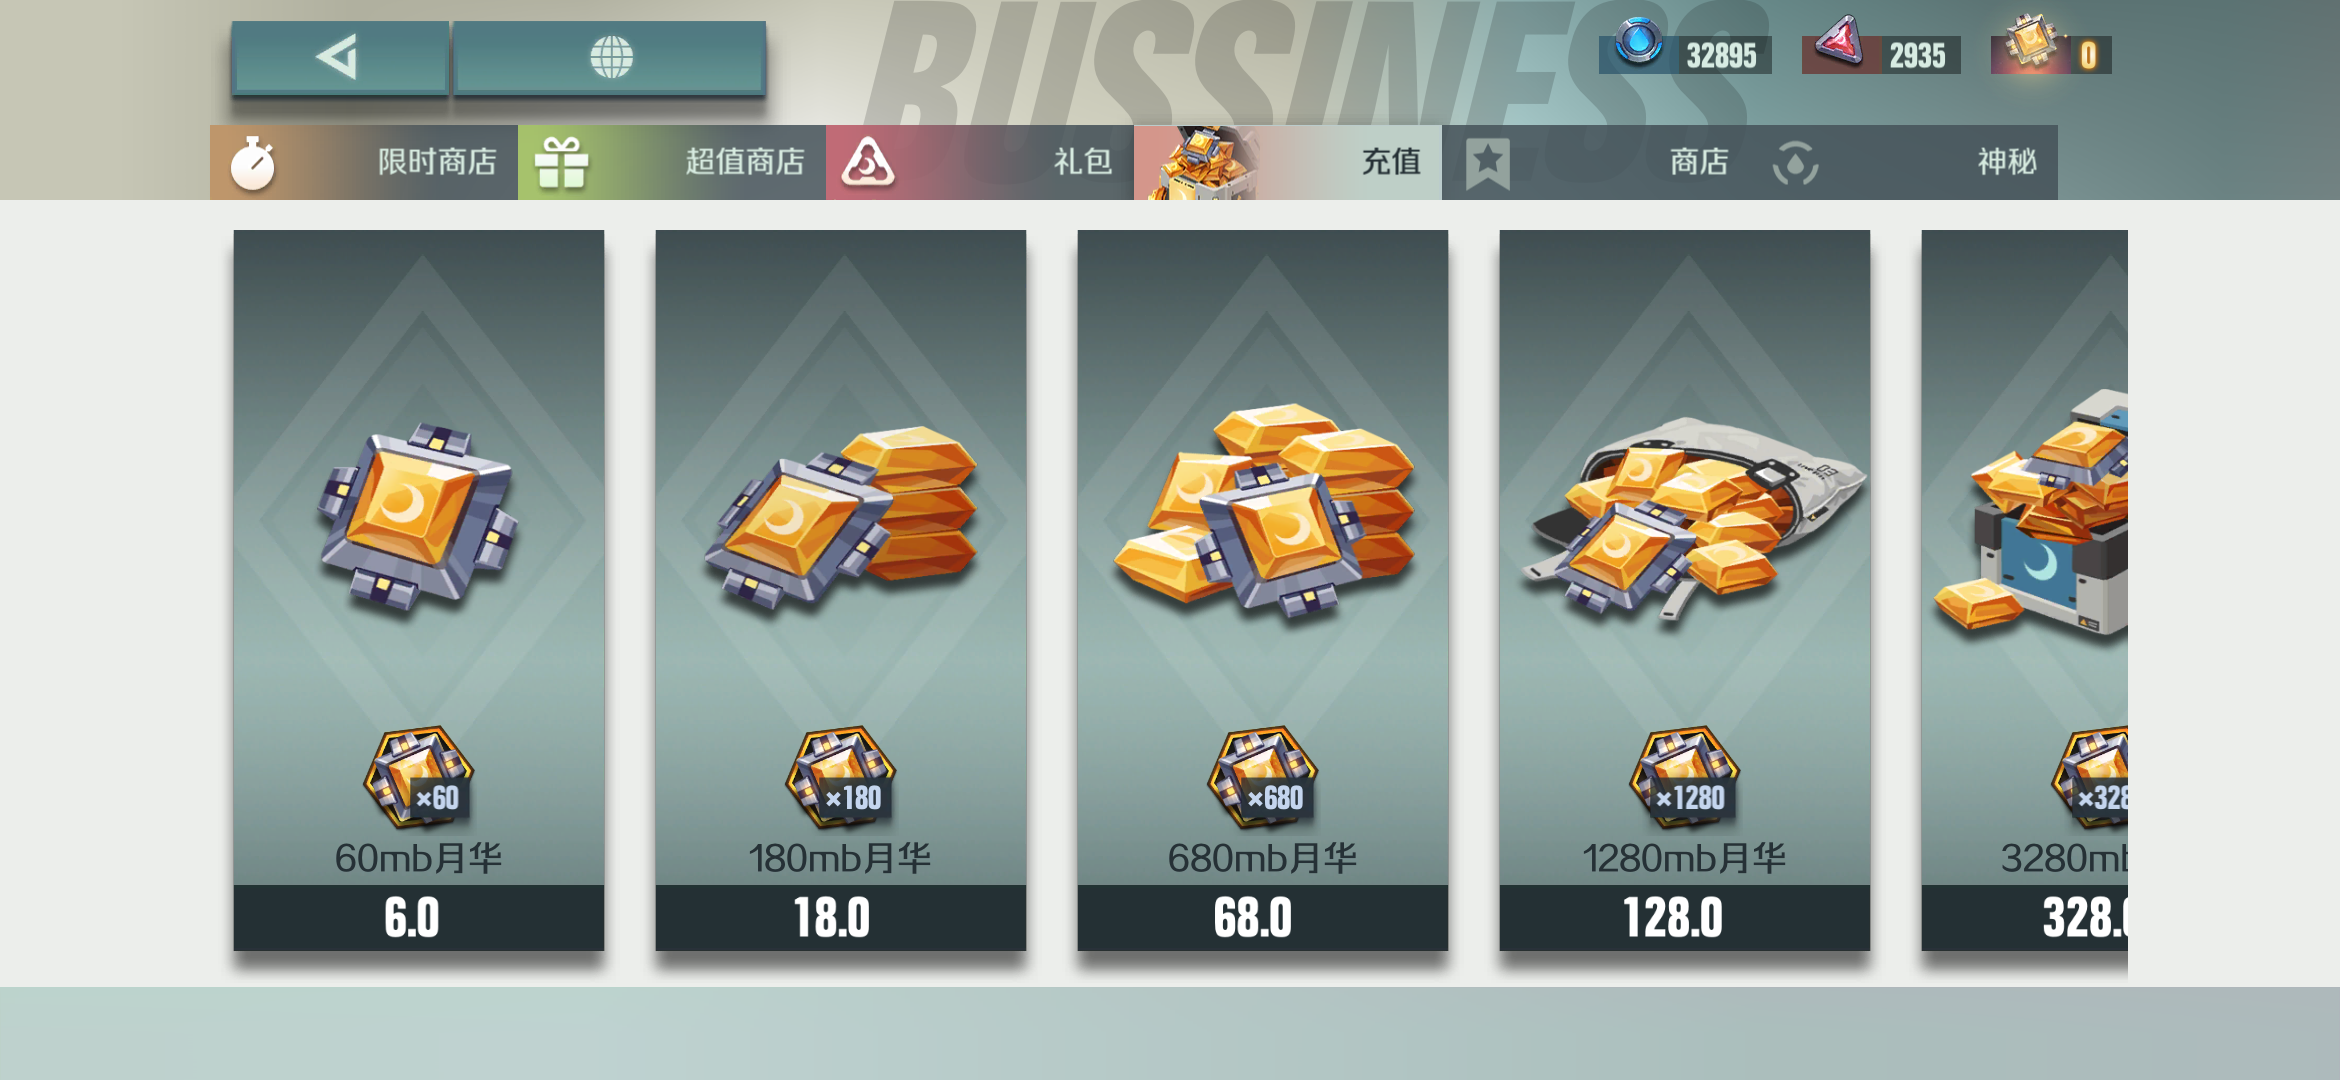Select the 充值 recharge tab
The width and height of the screenshot is (2340, 1080).
(1288, 162)
